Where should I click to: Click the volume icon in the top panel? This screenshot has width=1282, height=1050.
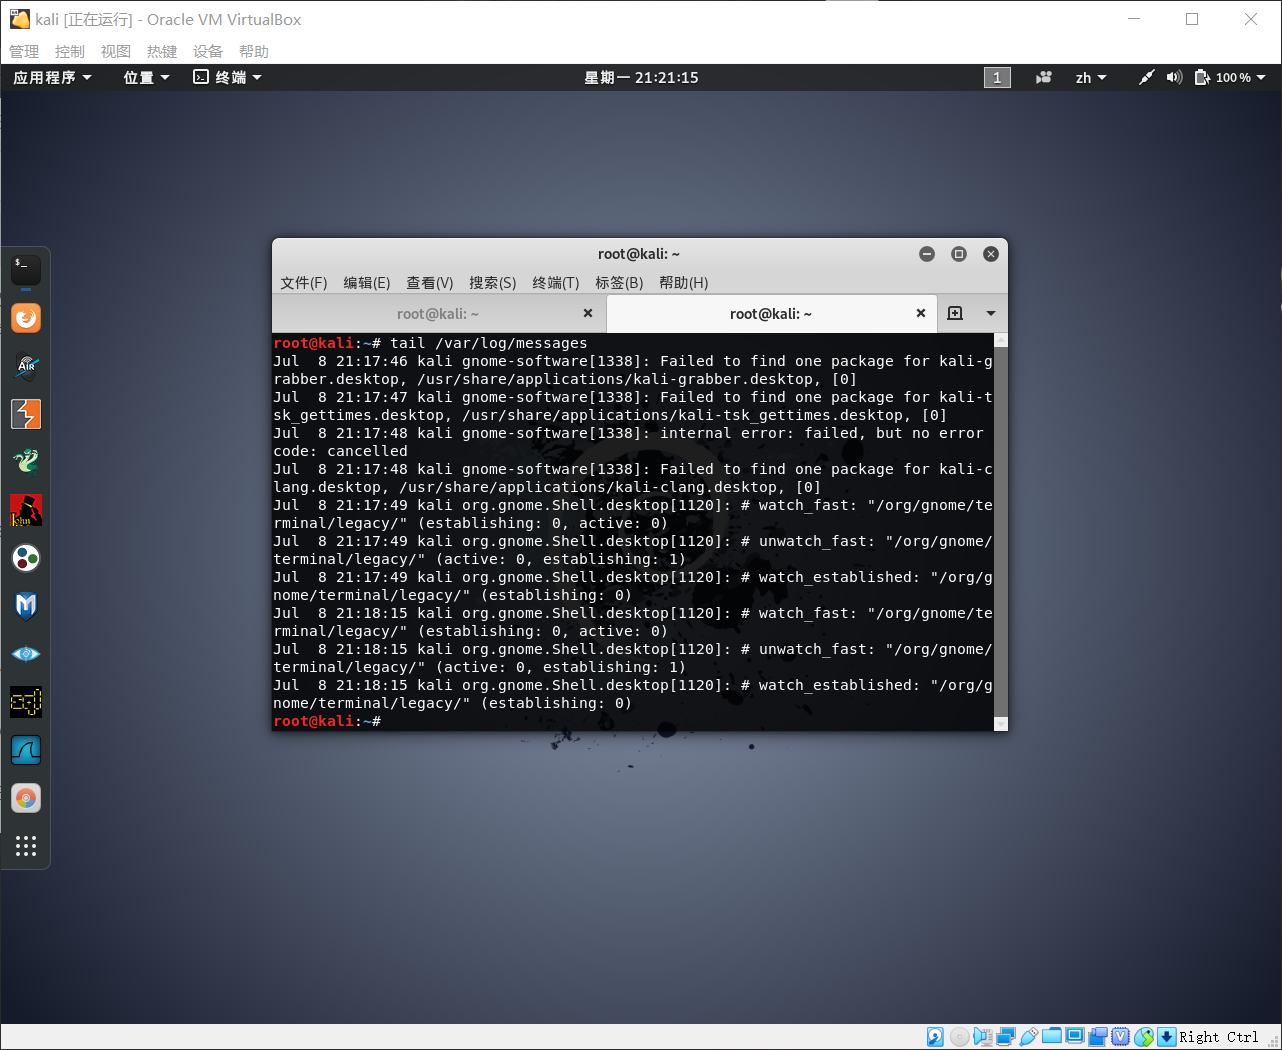(x=1173, y=77)
